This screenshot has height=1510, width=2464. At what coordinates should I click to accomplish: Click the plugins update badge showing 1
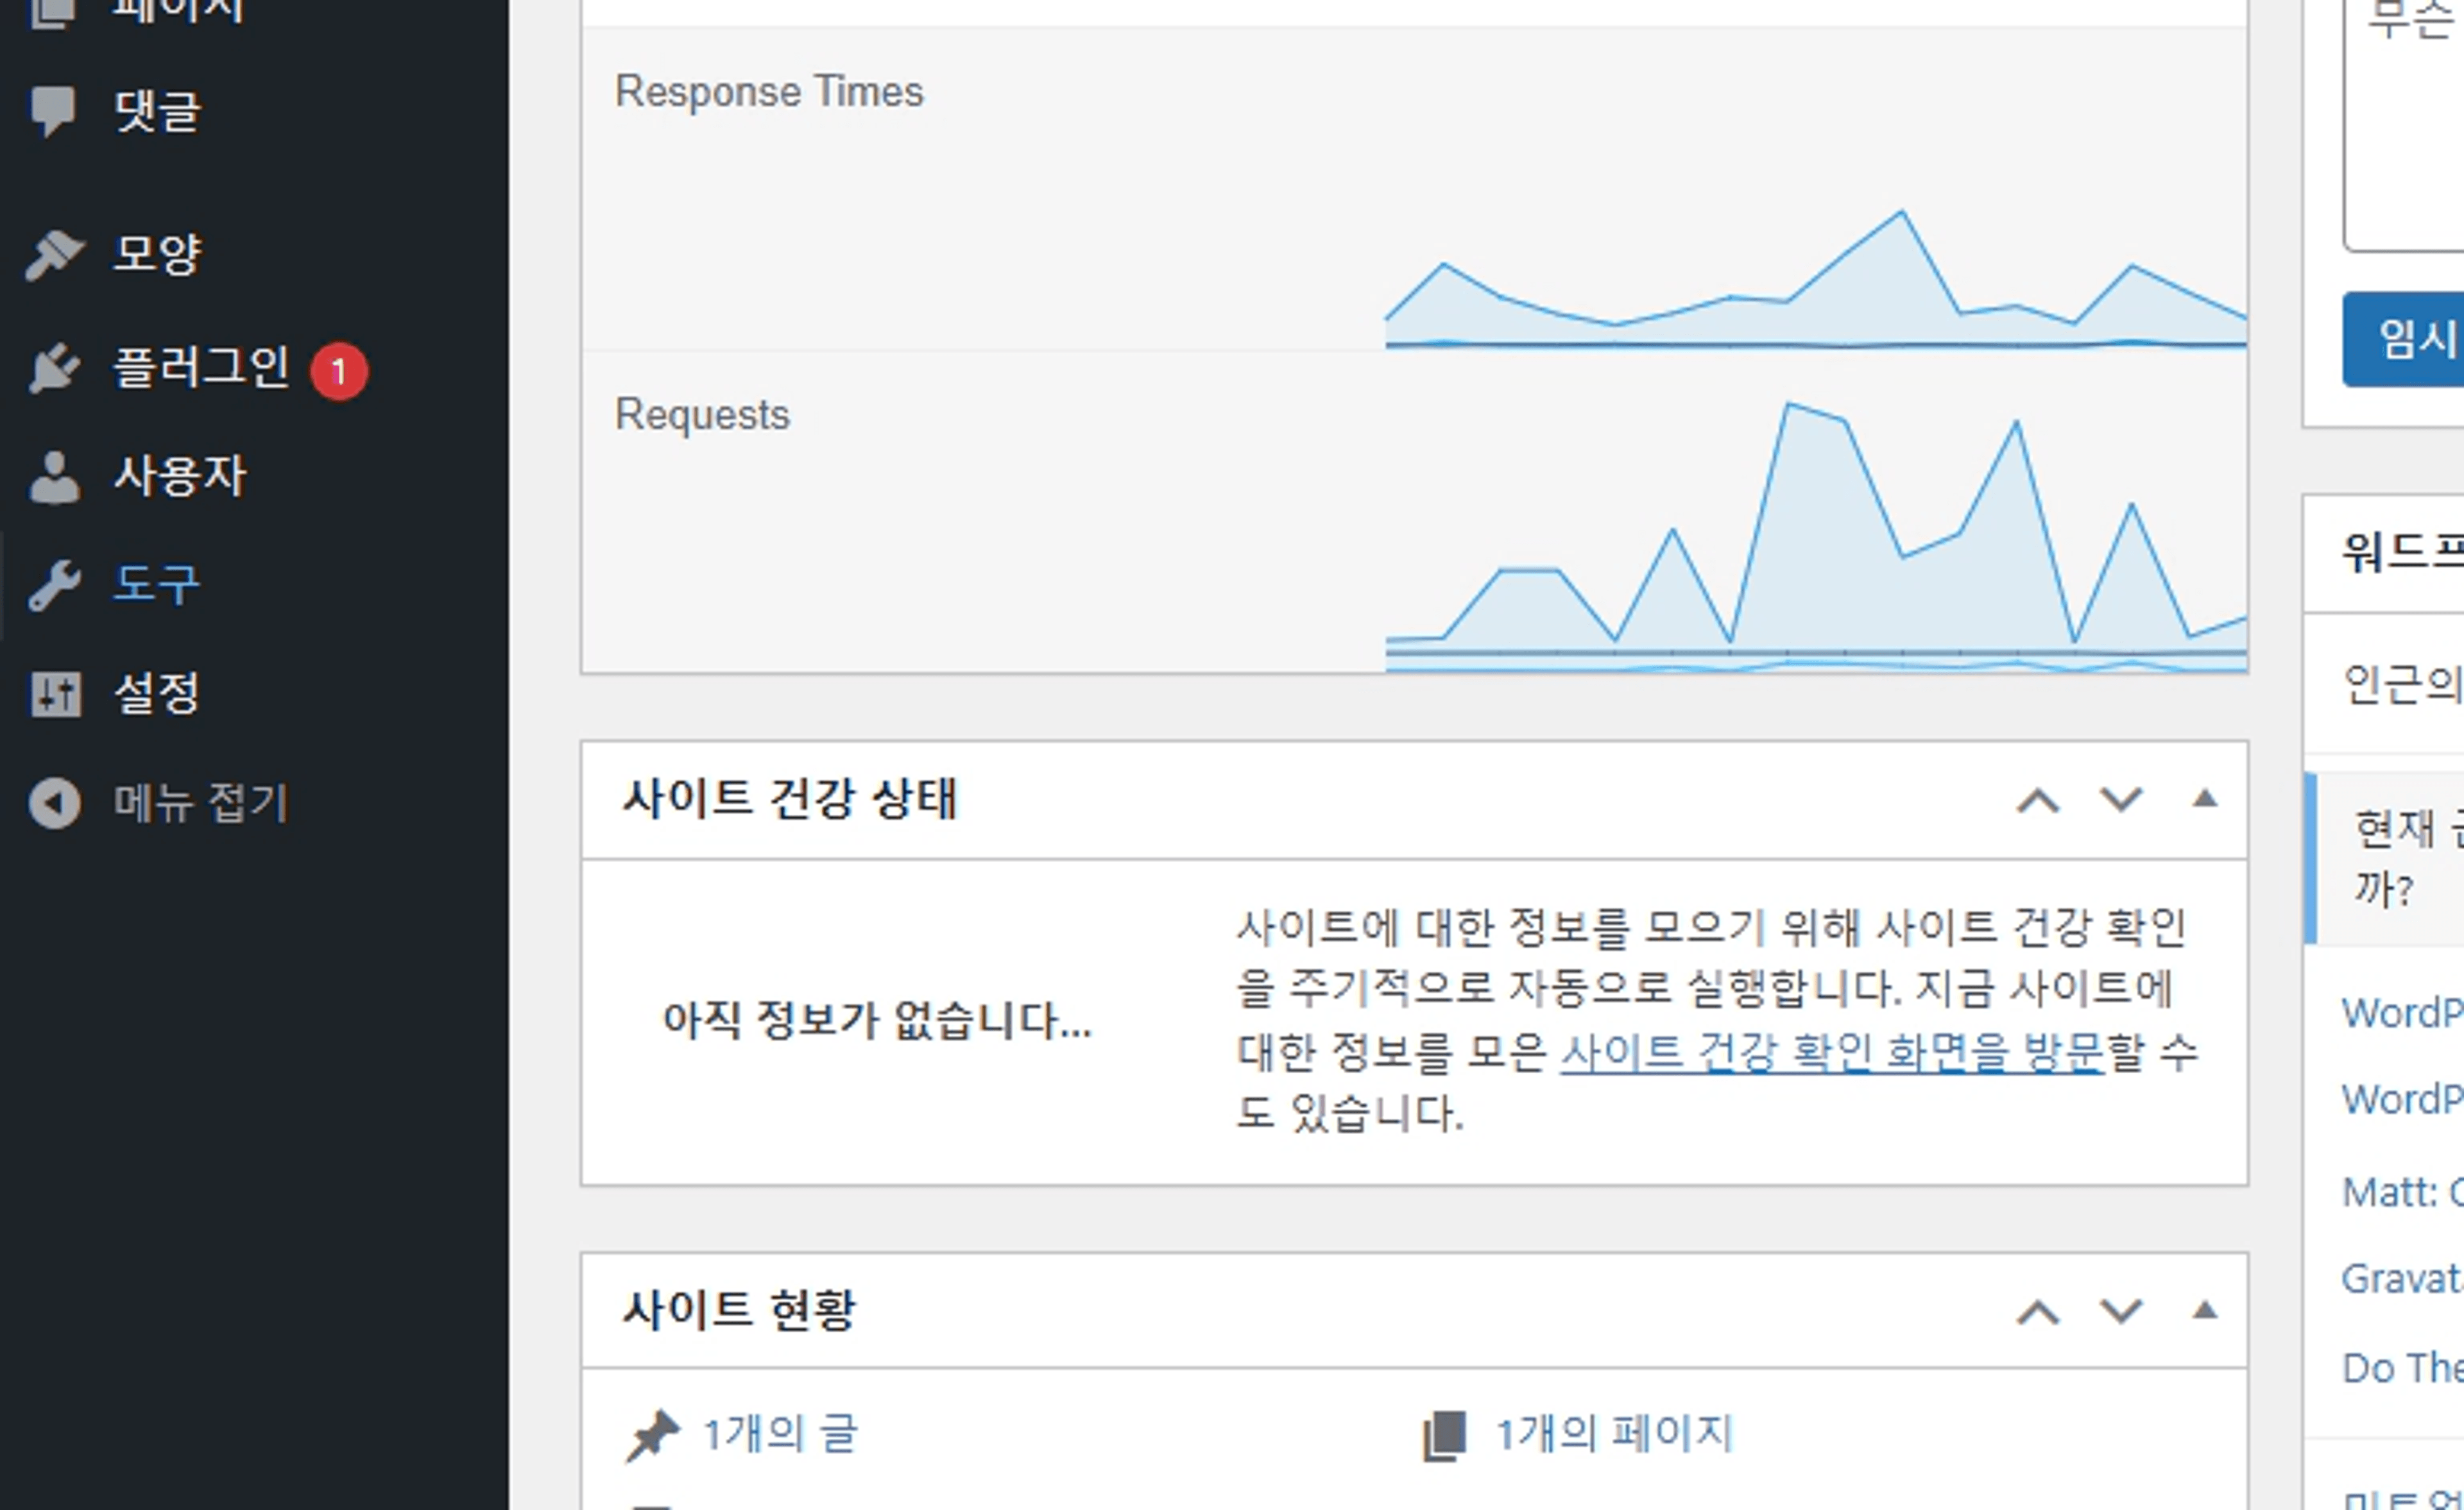coord(339,372)
